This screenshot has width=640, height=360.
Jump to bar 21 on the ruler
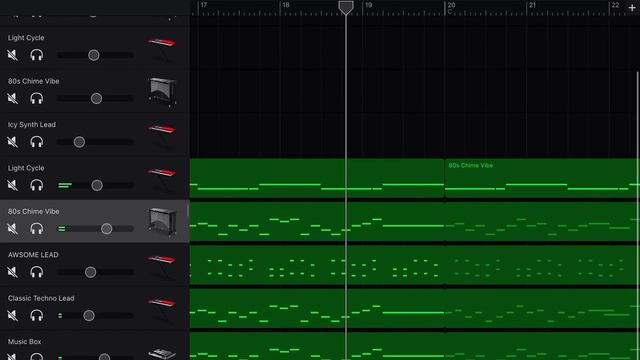(532, 5)
